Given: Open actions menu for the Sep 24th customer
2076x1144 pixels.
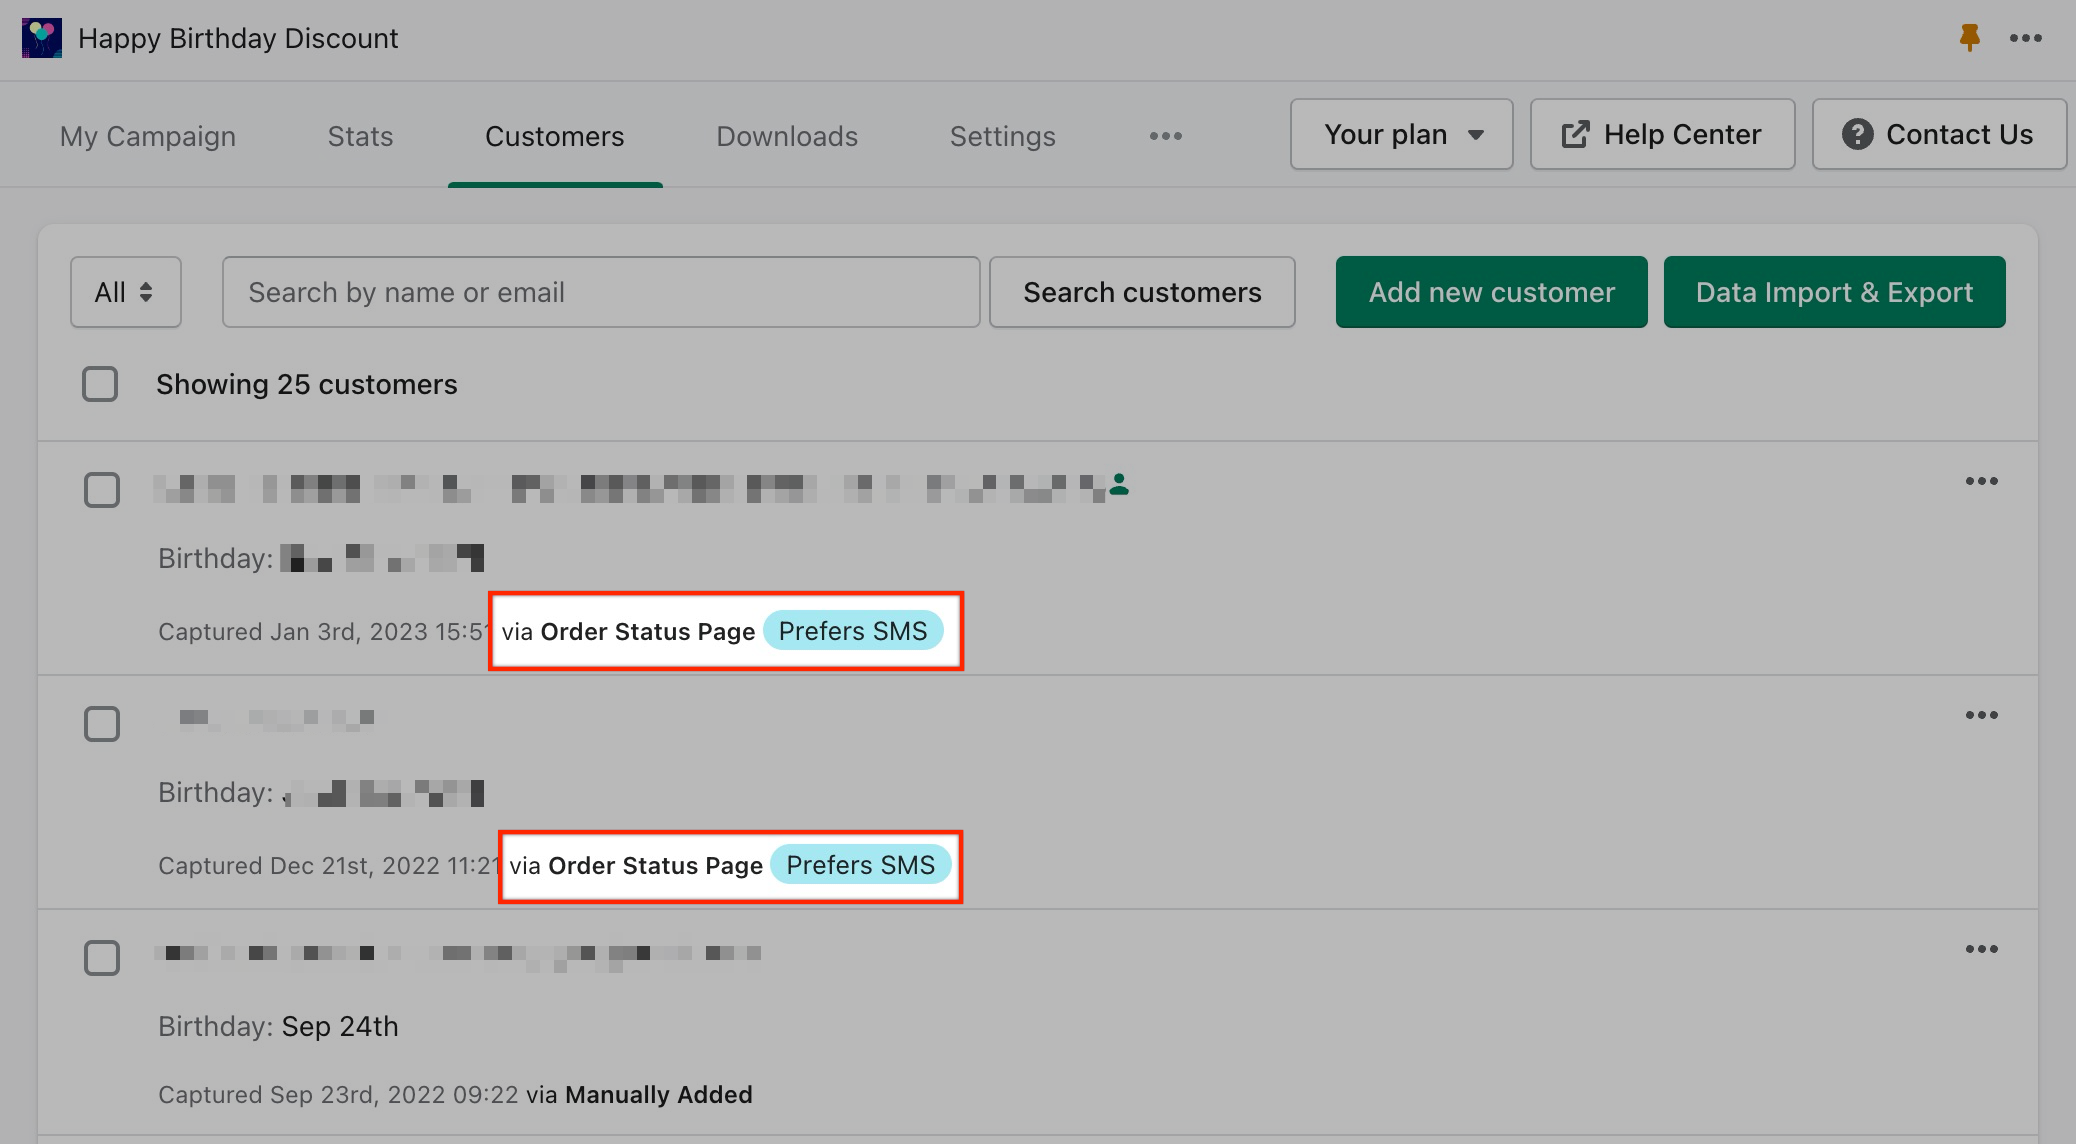Looking at the screenshot, I should [1981, 950].
